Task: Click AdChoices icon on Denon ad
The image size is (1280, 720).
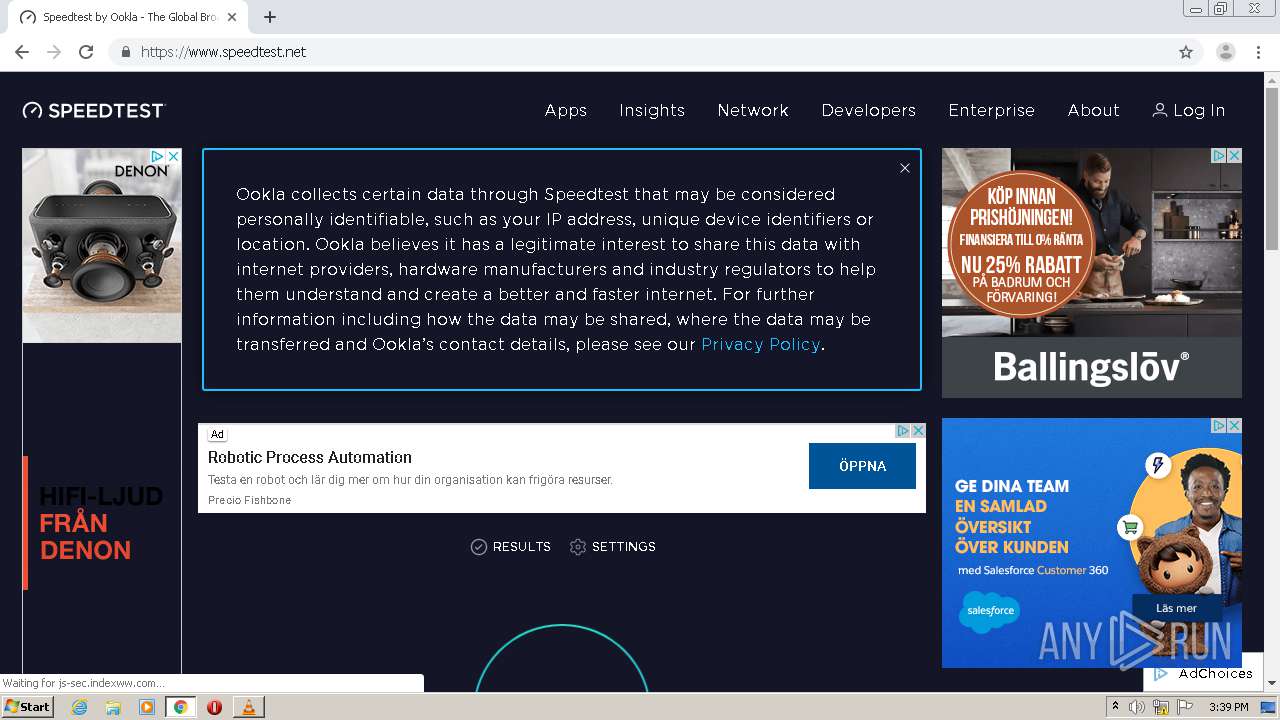Action: [x=157, y=157]
